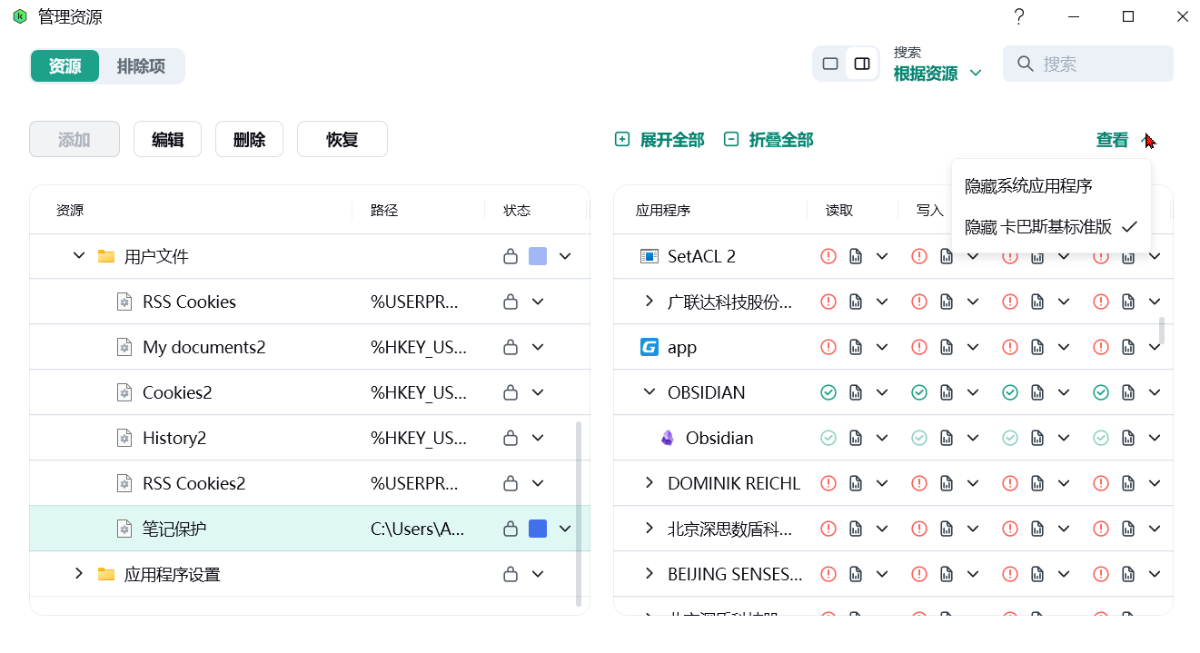Click the 编辑 button
Image resolution: width=1200 pixels, height=653 pixels.
(168, 140)
